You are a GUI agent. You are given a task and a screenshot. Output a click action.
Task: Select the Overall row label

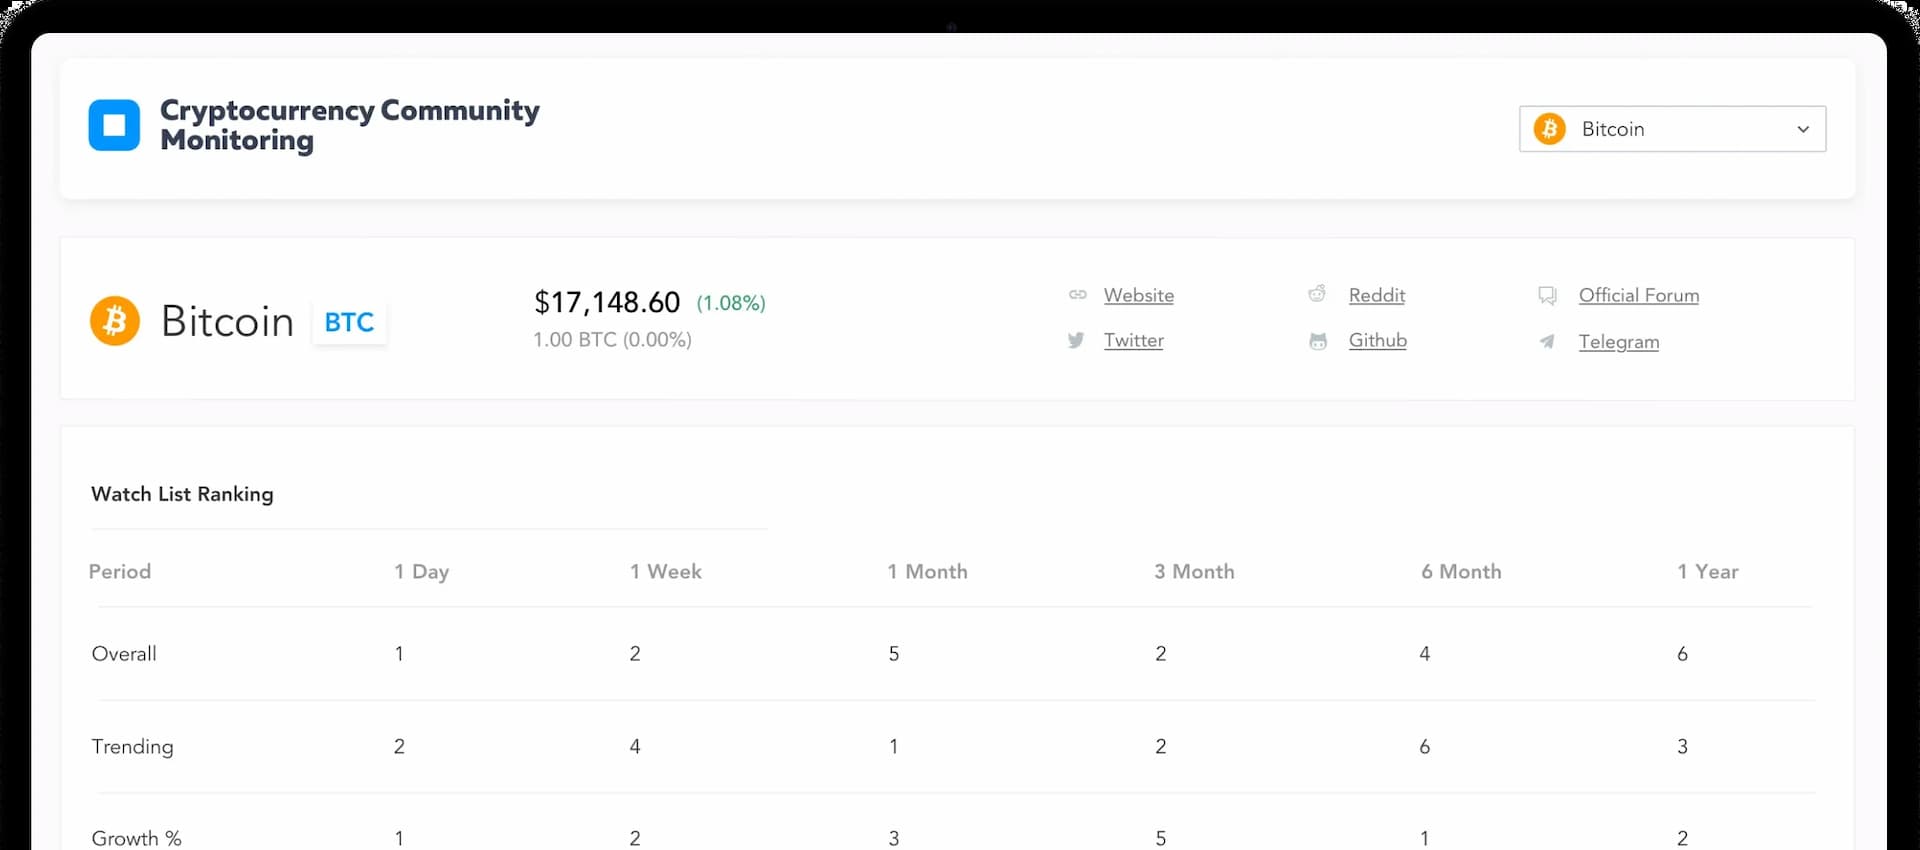pos(124,654)
